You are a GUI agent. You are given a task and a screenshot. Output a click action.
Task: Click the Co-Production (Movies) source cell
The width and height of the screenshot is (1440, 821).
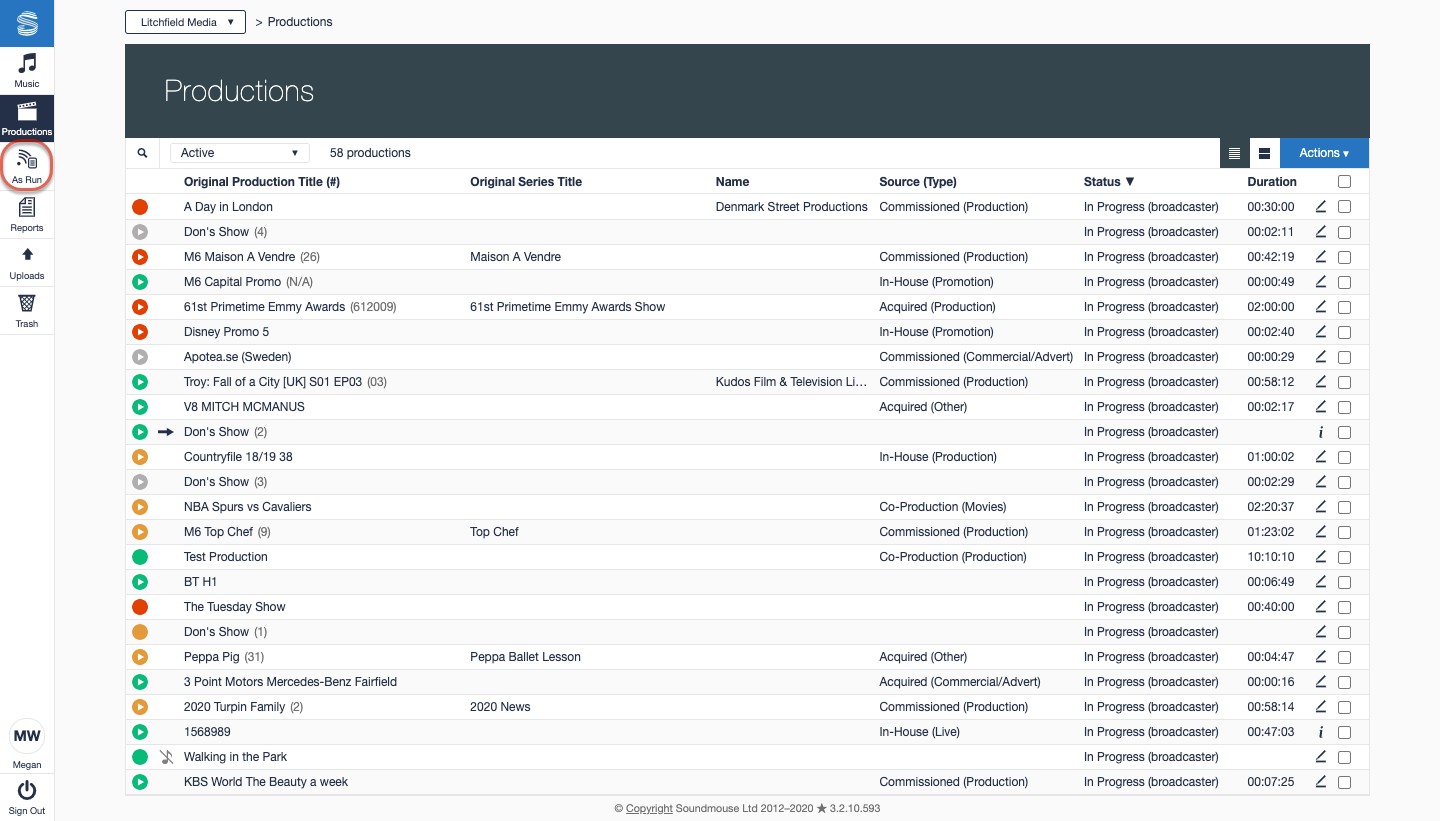pos(943,507)
